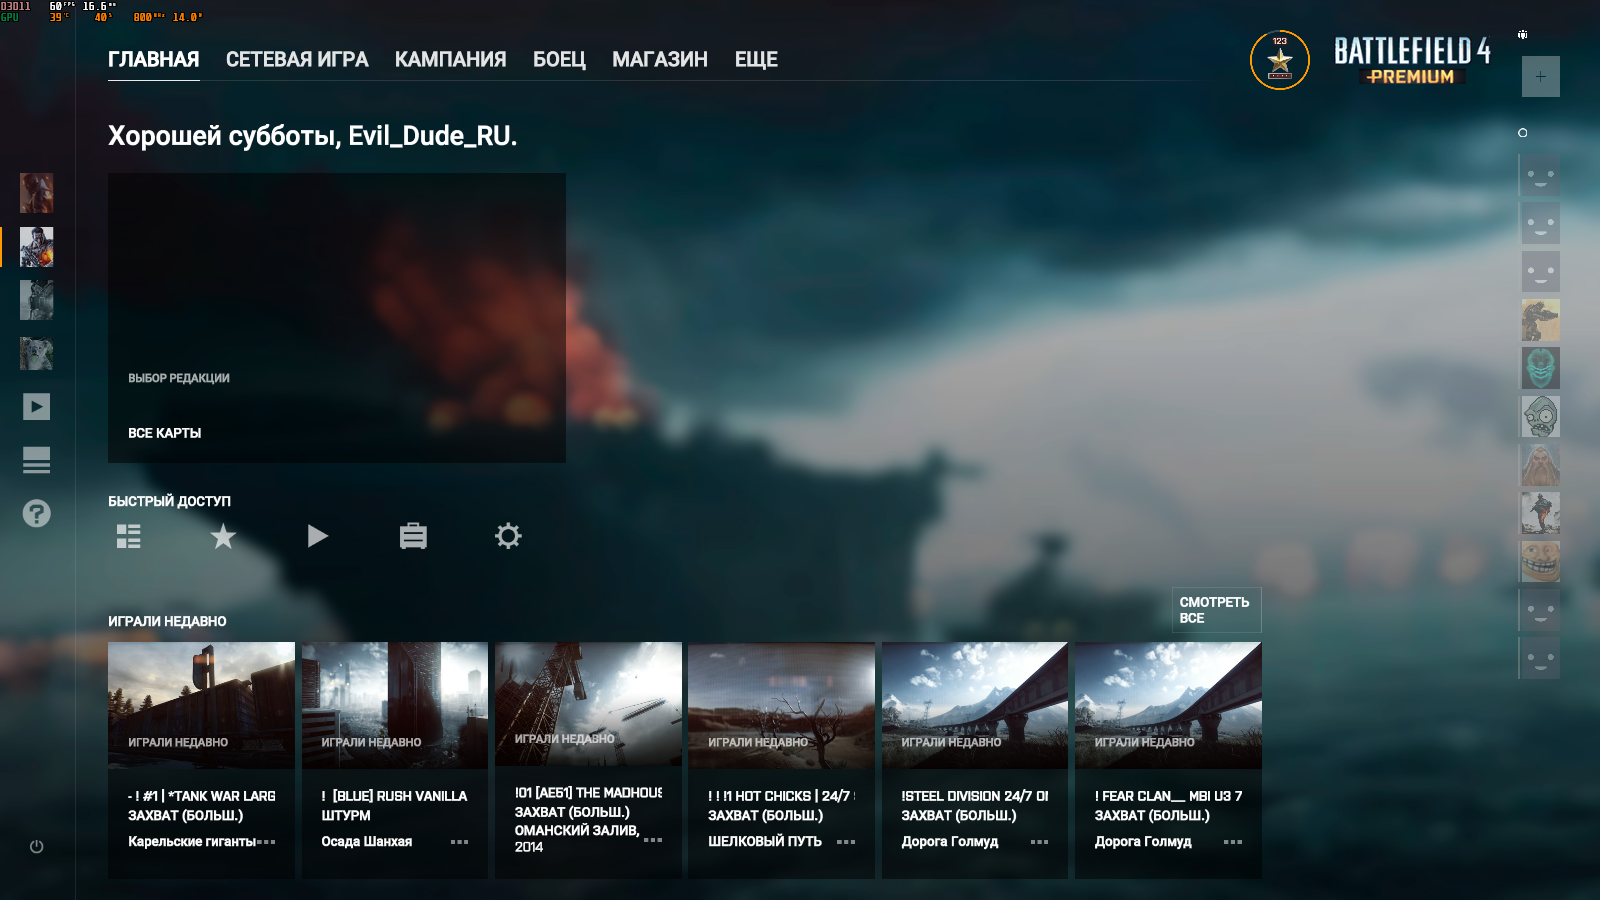Click the play triangle in quick access

(x=318, y=537)
